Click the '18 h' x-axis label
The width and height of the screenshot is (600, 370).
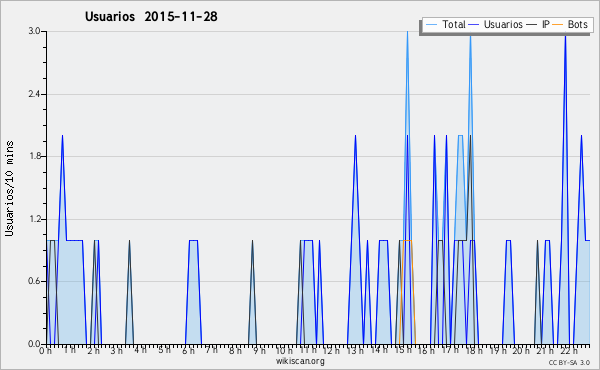474,351
